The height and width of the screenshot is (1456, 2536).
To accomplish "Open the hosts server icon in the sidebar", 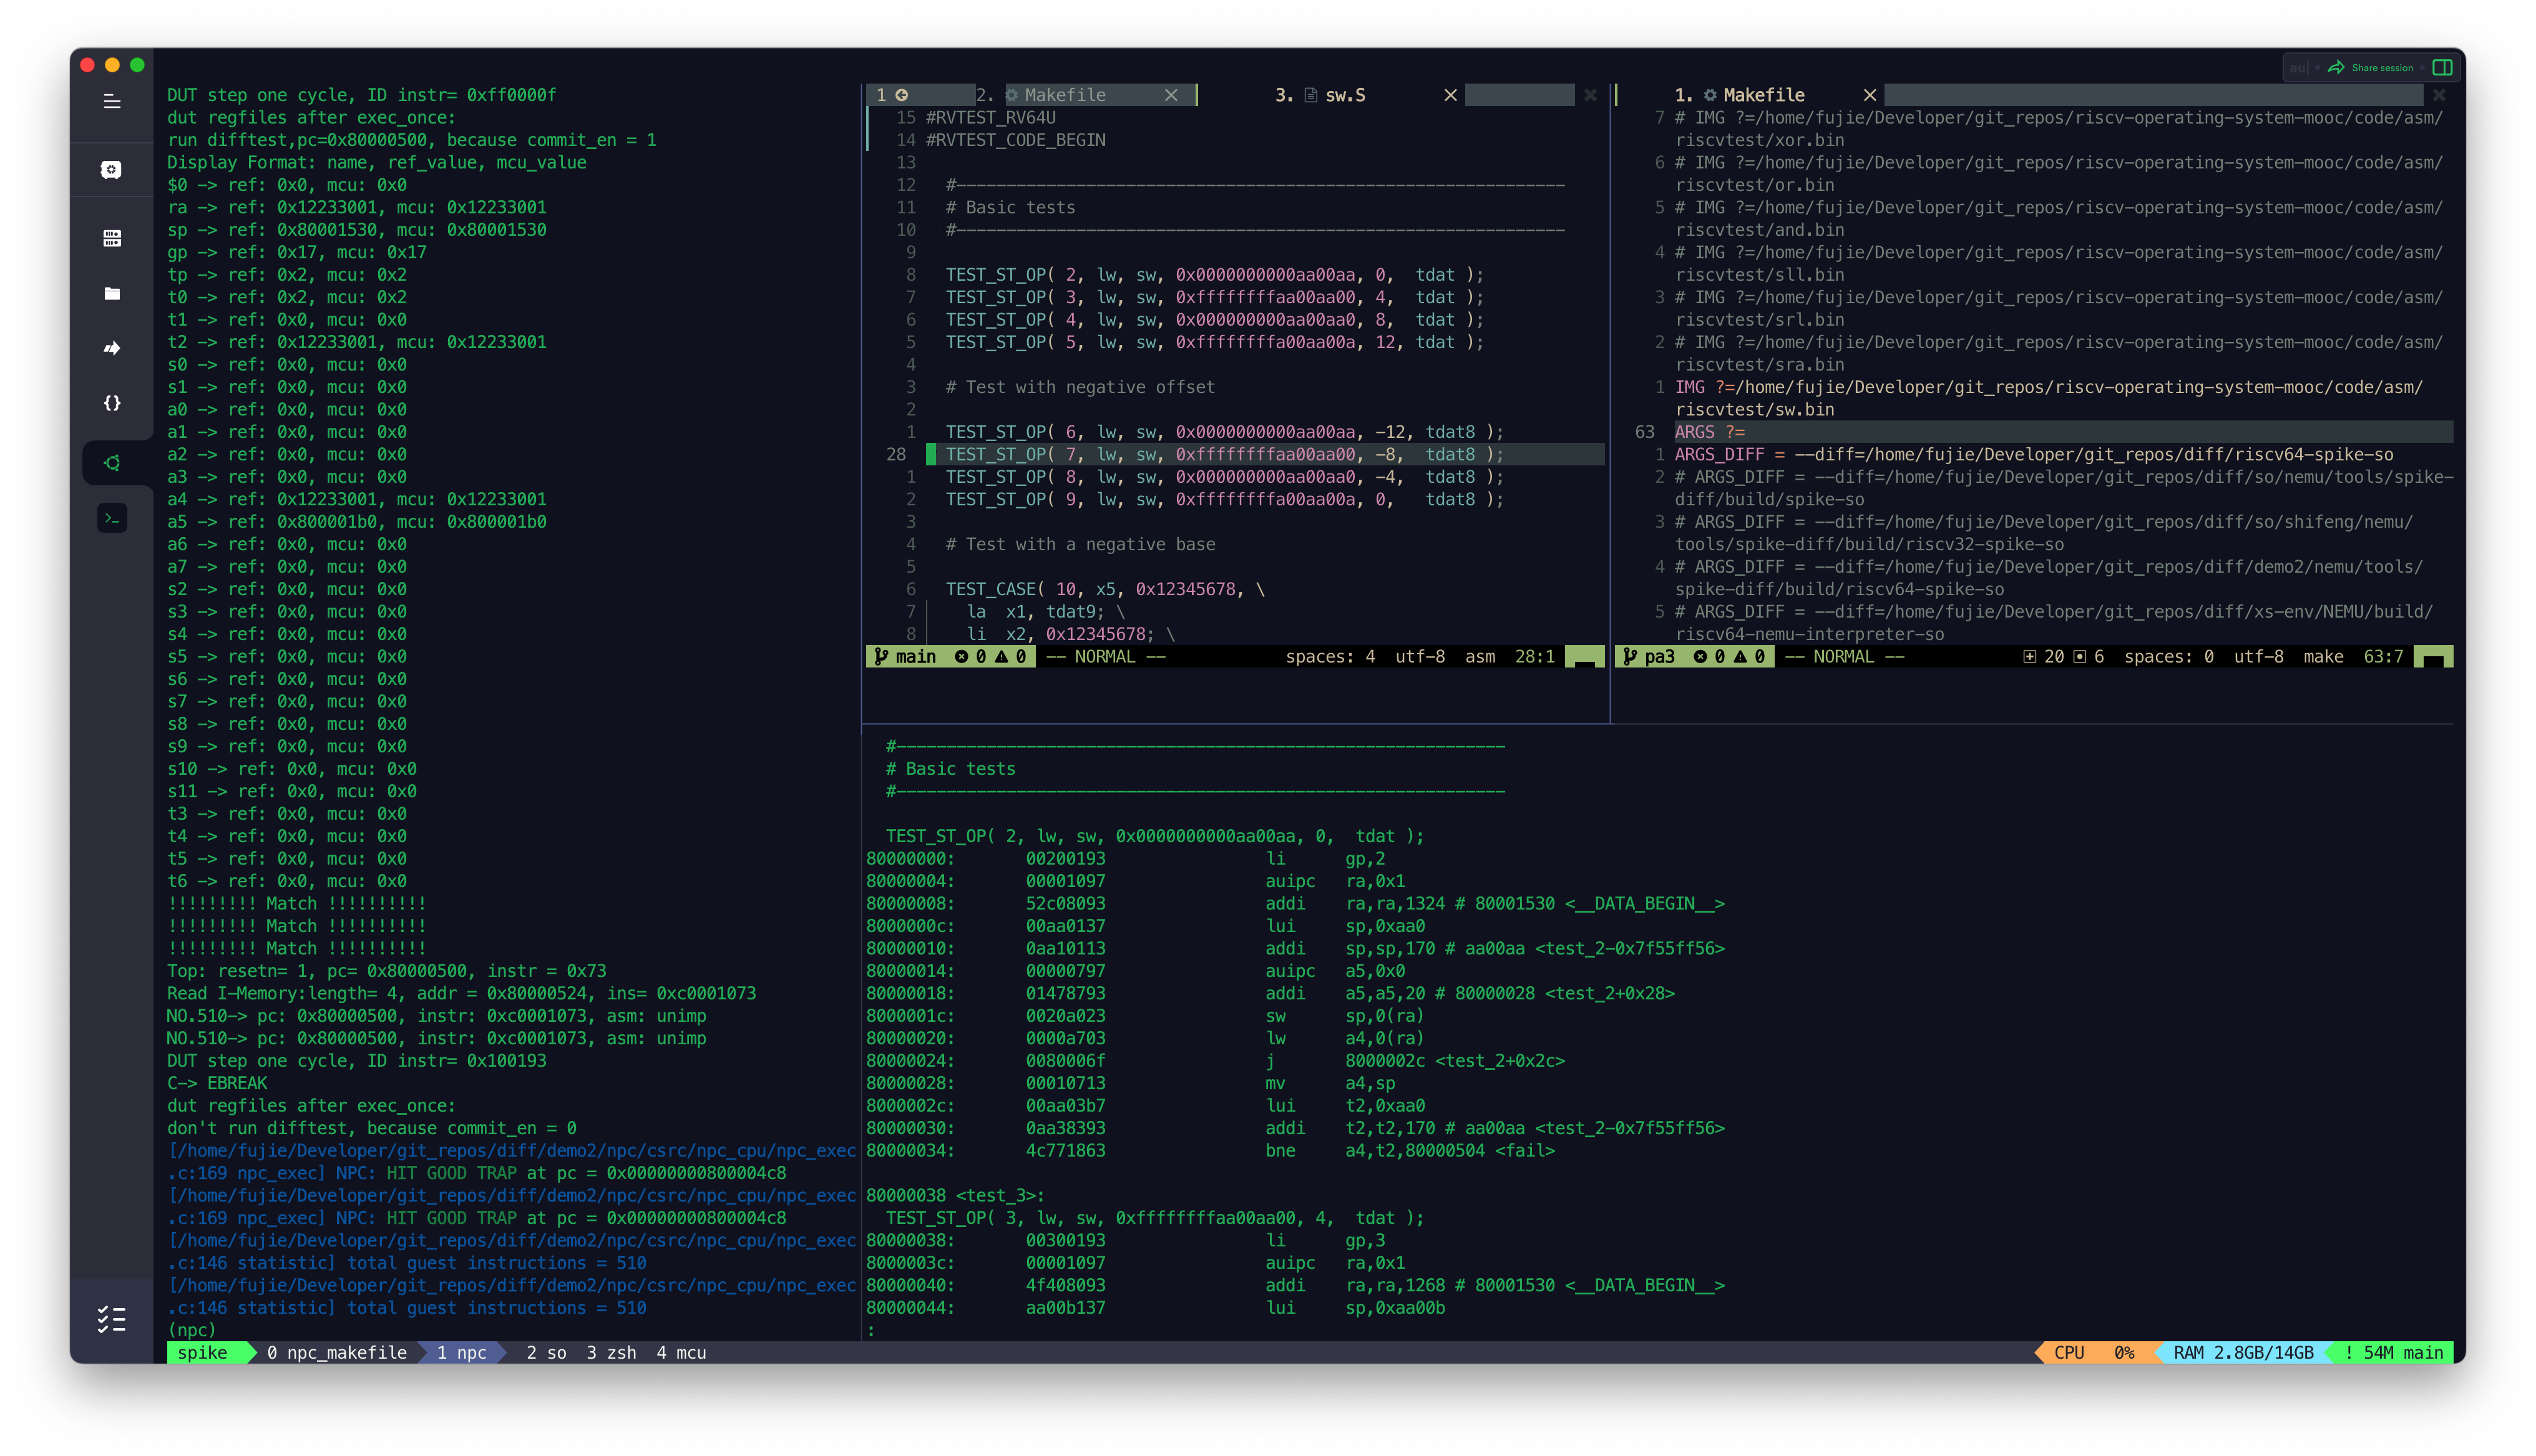I will pos(112,238).
